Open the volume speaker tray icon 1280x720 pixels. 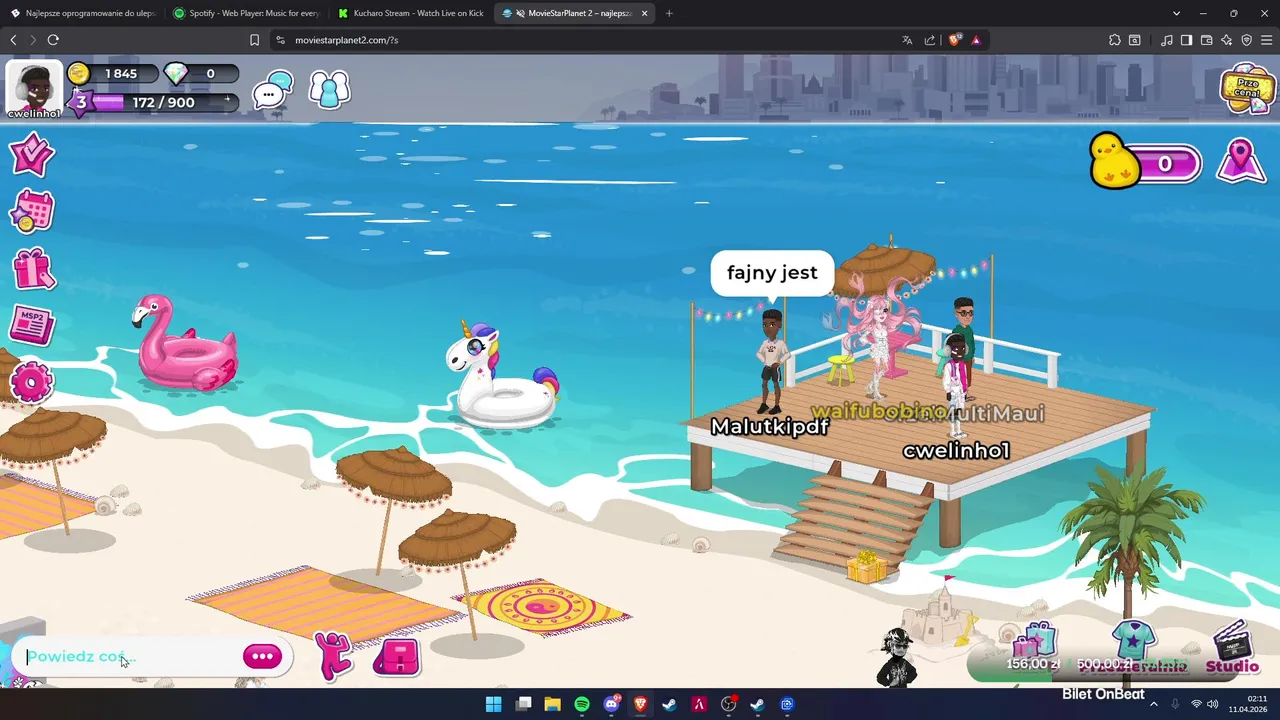(x=1213, y=704)
